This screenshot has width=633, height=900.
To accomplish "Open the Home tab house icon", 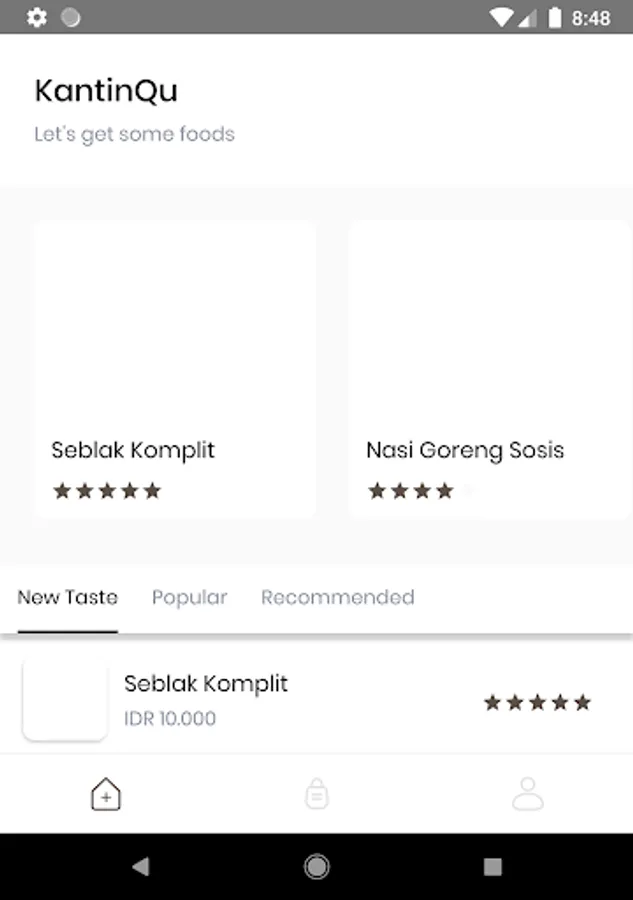I will (106, 794).
